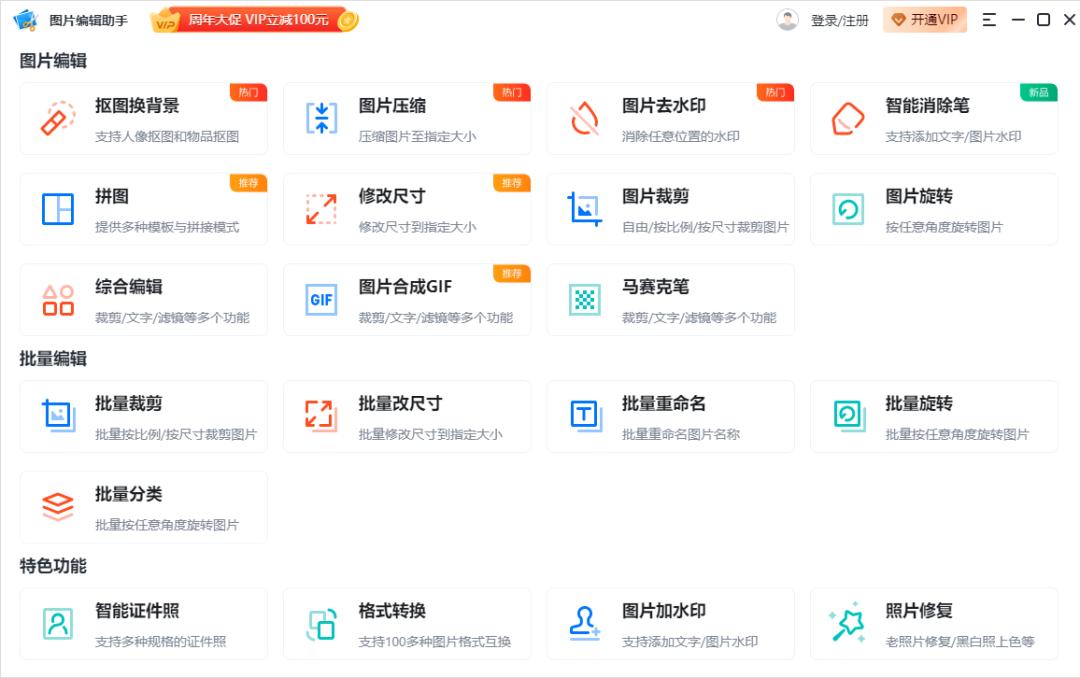
Task: Select the 修改尺寸 resize tool
Action: click(x=407, y=209)
